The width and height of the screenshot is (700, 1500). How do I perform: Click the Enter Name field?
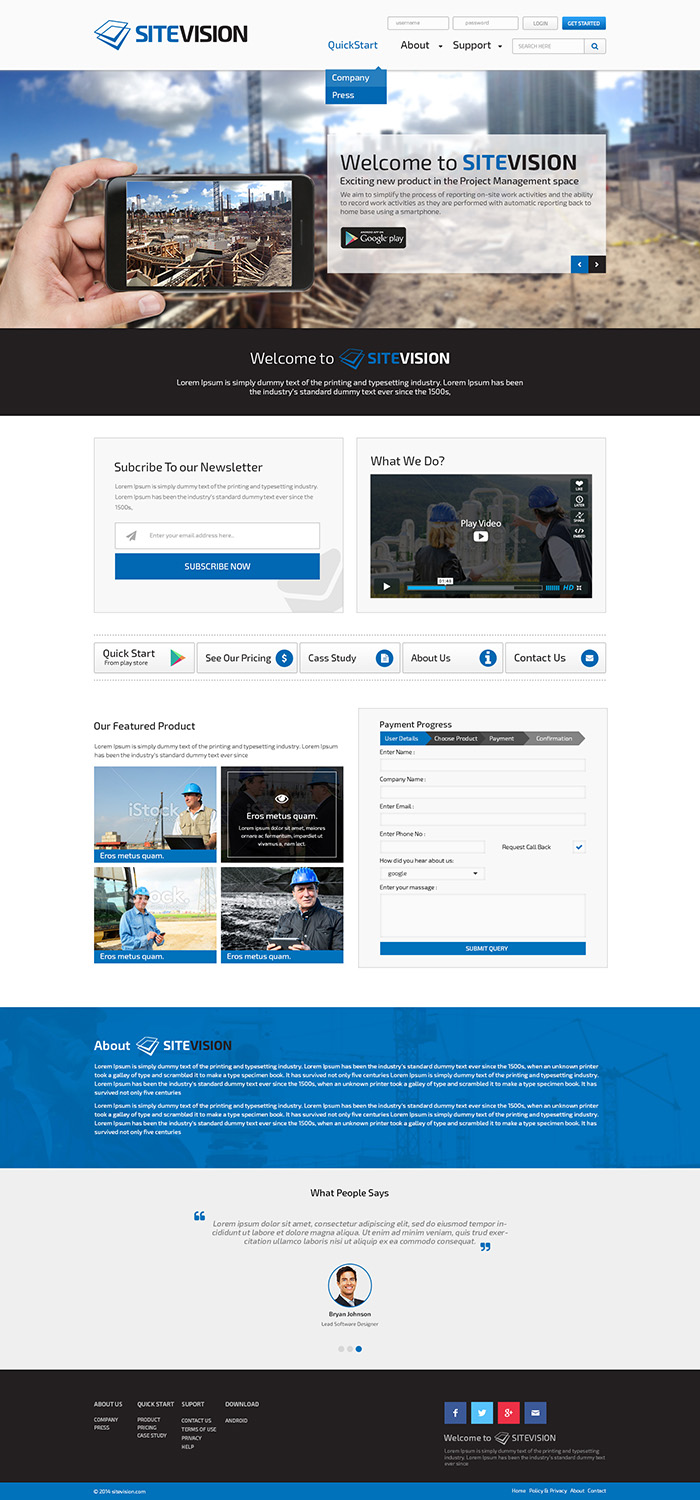tap(483, 765)
